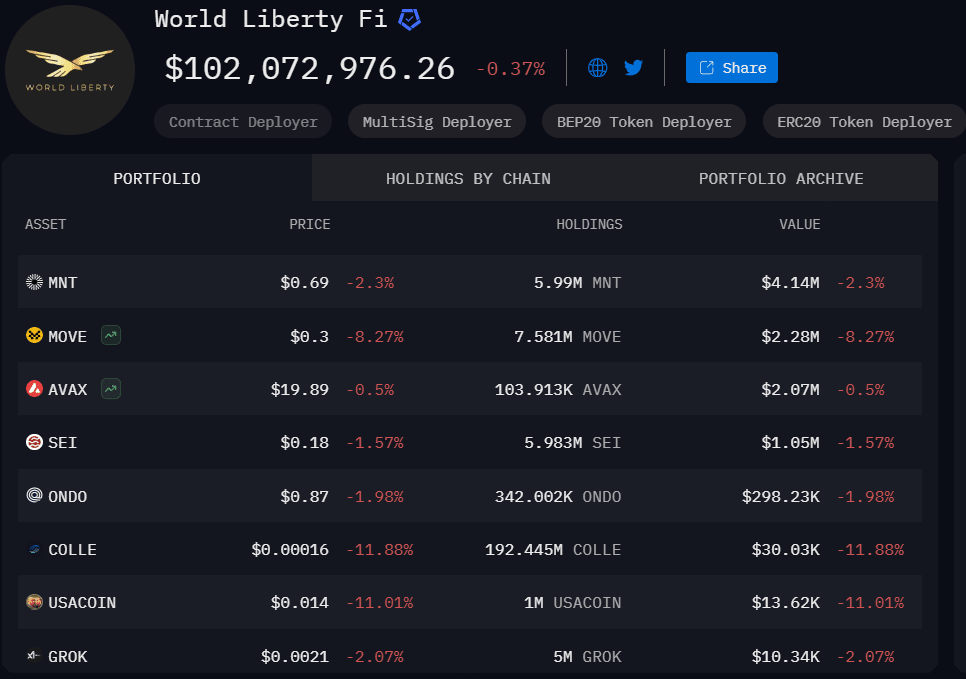Screen dimensions: 966x679
Task: Click the AVAX price $19.89
Action: coord(300,389)
